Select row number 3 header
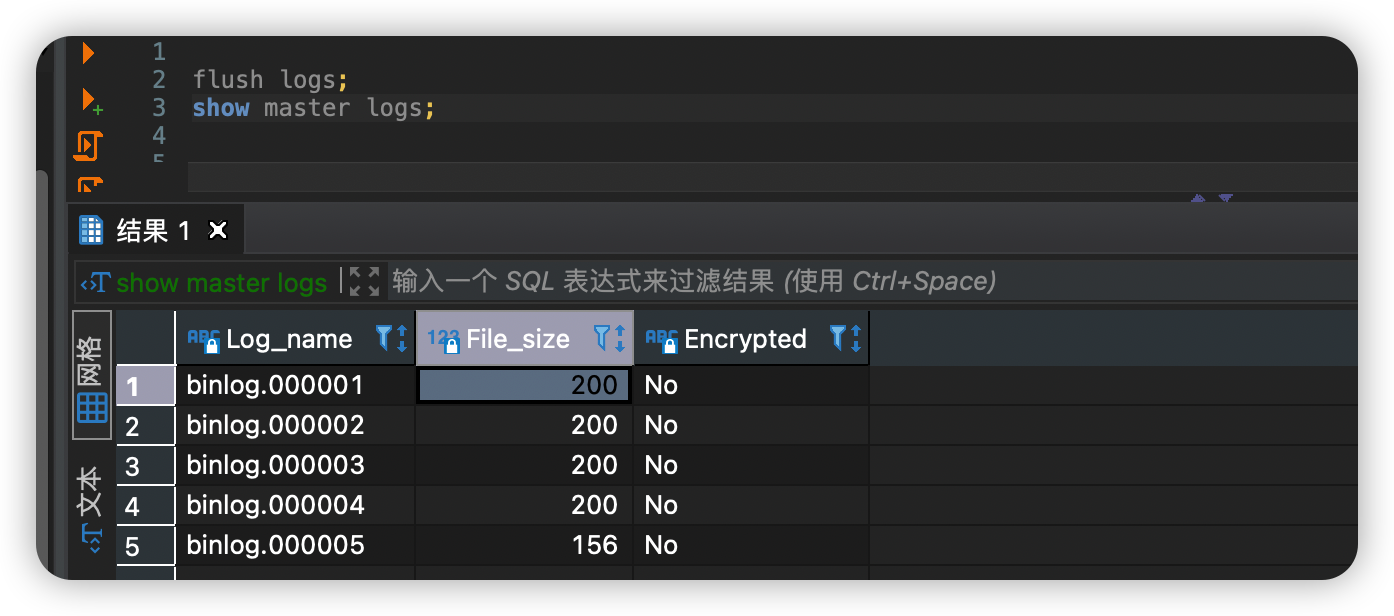Screen dimensions: 1394x616 tap(145, 466)
